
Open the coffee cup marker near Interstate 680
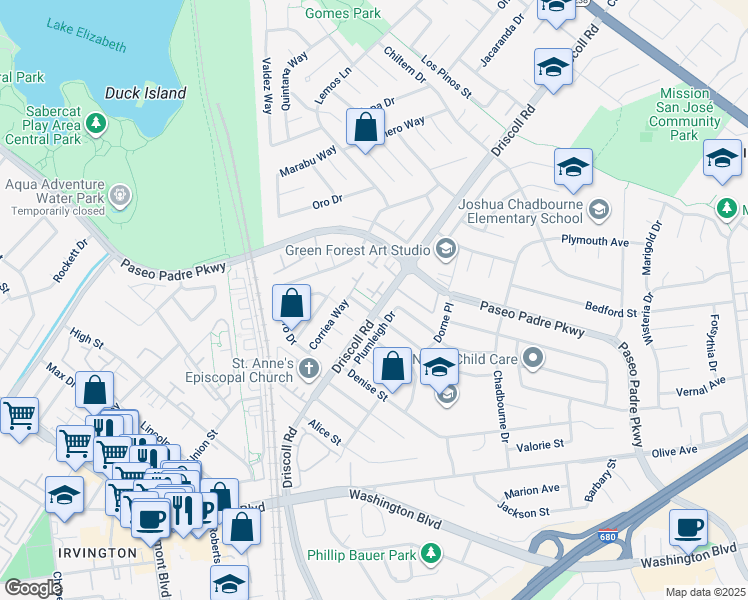pos(687,528)
